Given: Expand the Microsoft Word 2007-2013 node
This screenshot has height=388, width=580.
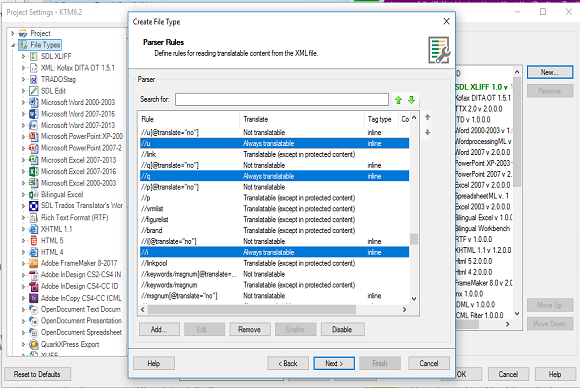Looking at the screenshot, I should [23, 125].
